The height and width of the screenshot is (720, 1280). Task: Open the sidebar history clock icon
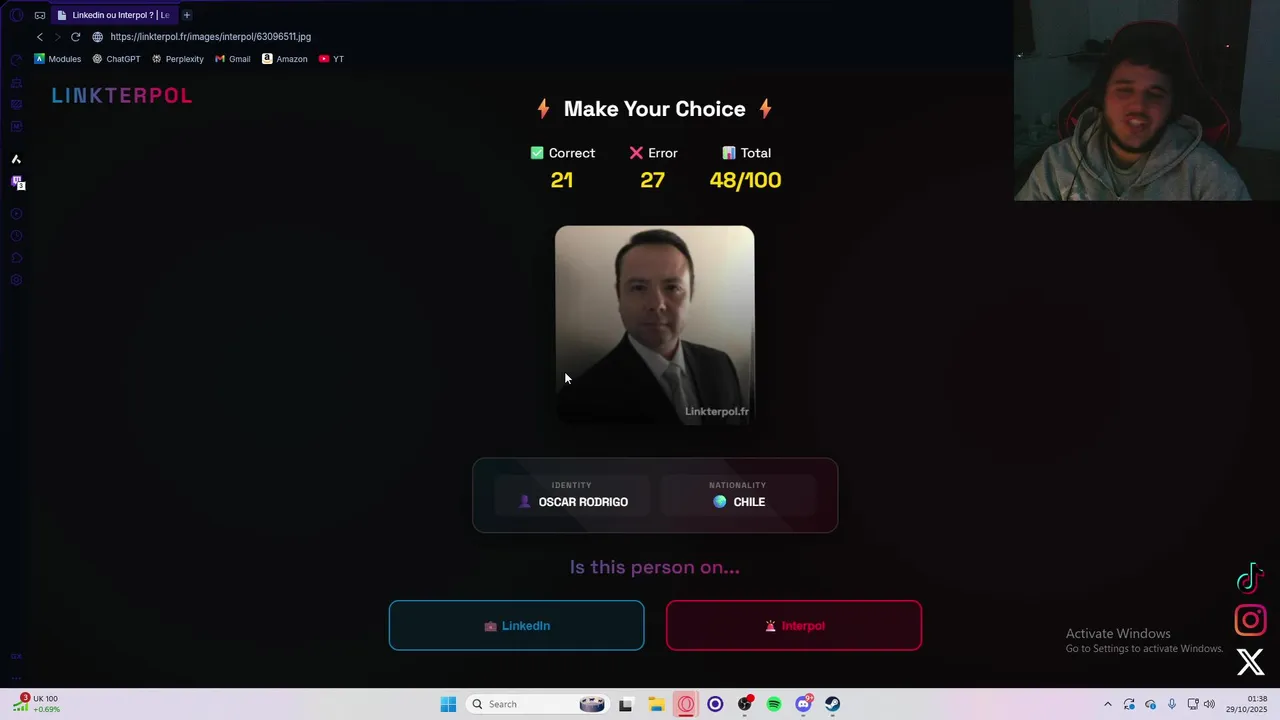point(16,236)
